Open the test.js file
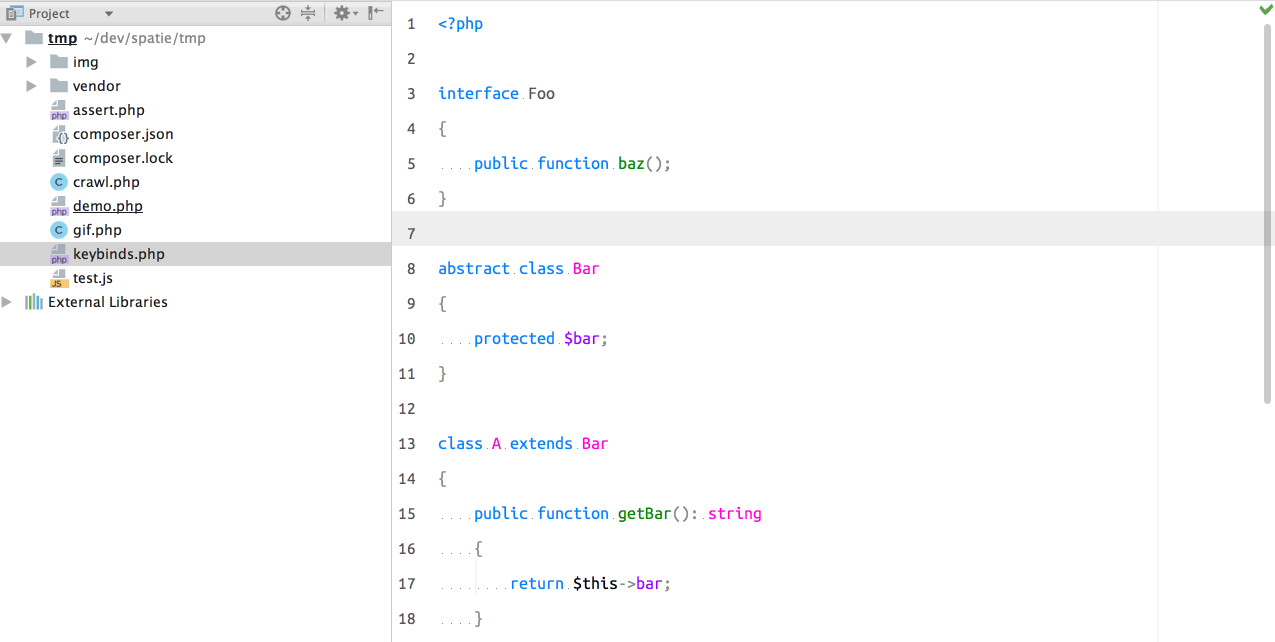This screenshot has height=642, width=1275. click(x=92, y=278)
